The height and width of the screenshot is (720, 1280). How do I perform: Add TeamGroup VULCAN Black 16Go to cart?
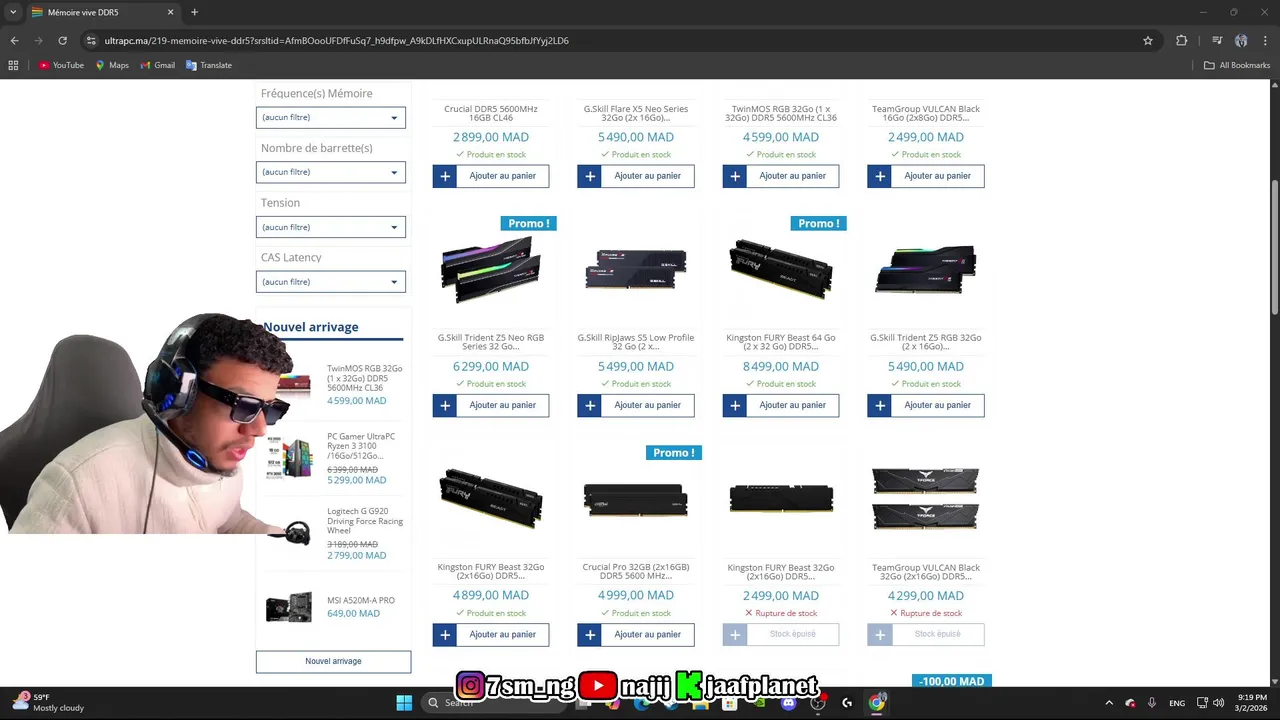[926, 176]
